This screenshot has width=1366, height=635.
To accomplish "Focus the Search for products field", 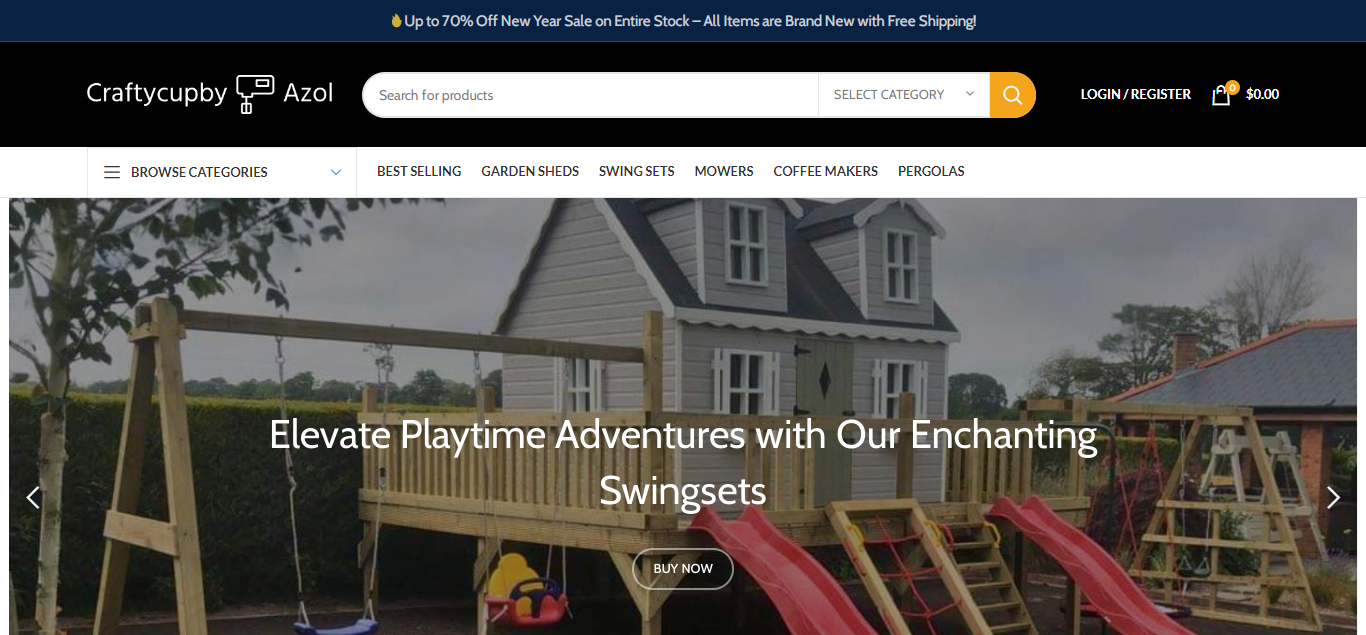I will coord(590,95).
